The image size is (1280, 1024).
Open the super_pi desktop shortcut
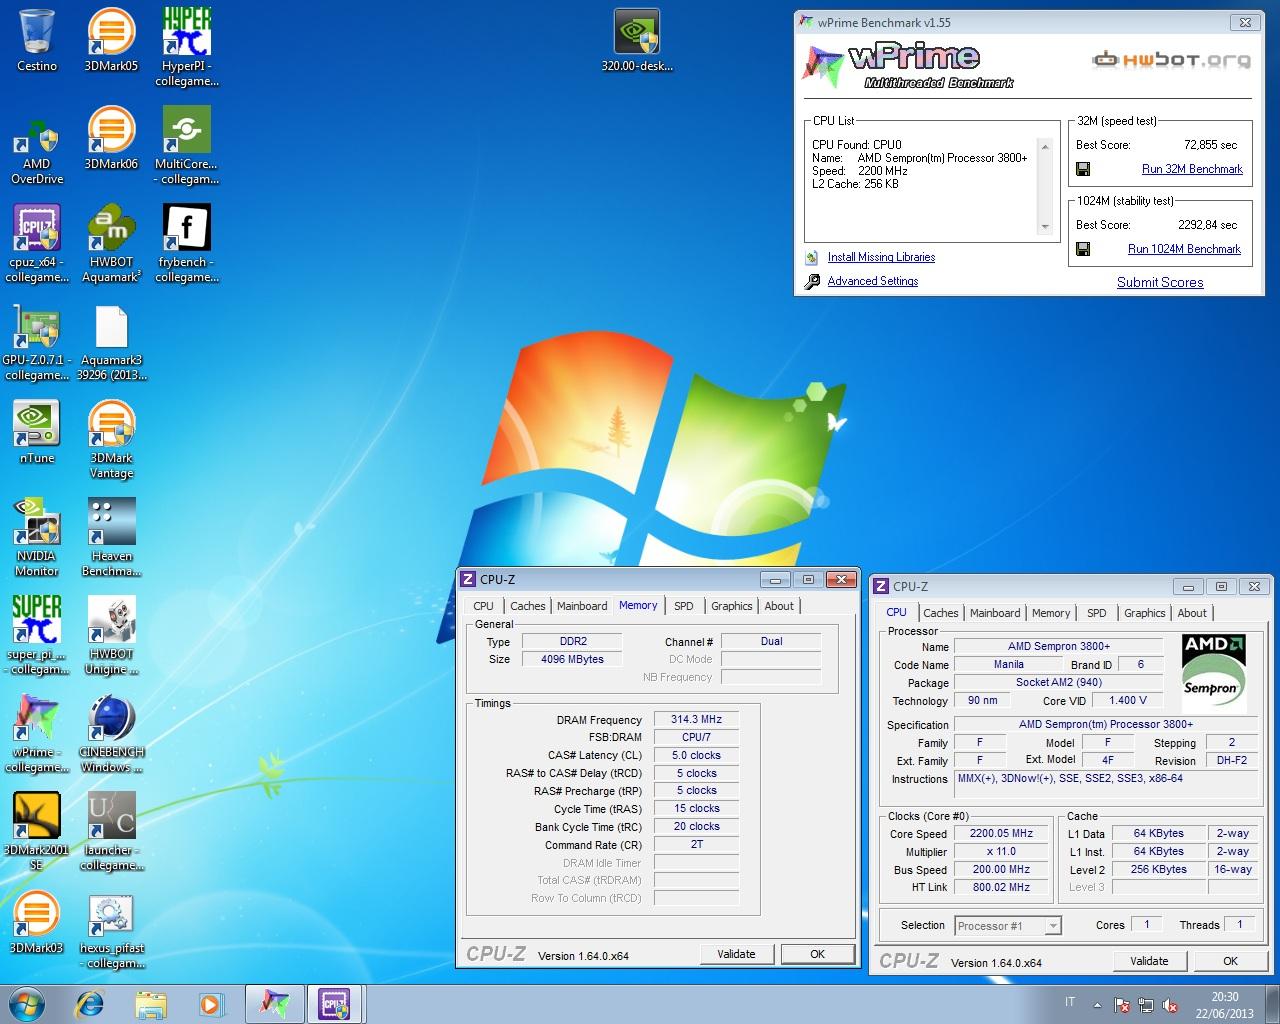[37, 635]
